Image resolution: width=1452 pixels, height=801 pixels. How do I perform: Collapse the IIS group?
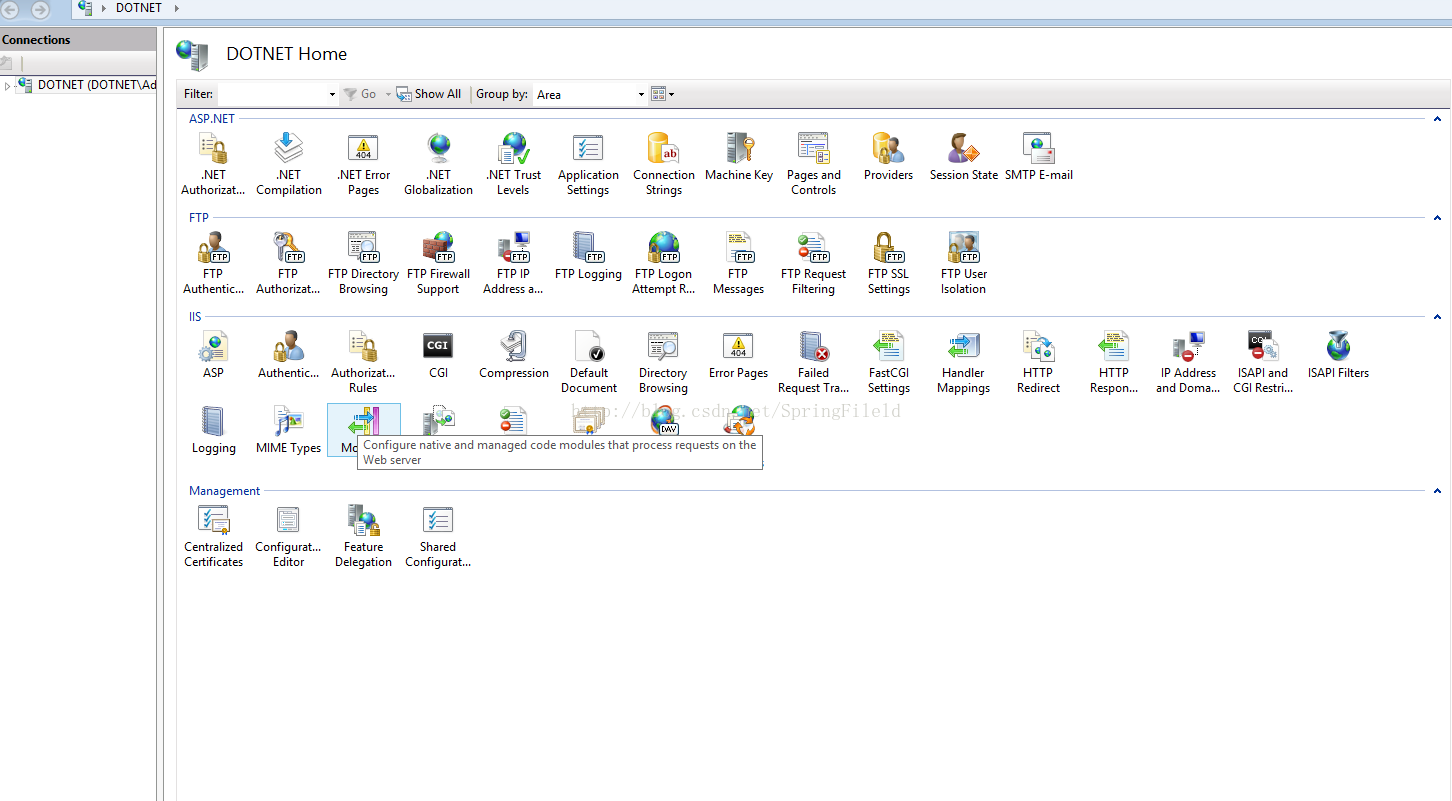point(1437,317)
